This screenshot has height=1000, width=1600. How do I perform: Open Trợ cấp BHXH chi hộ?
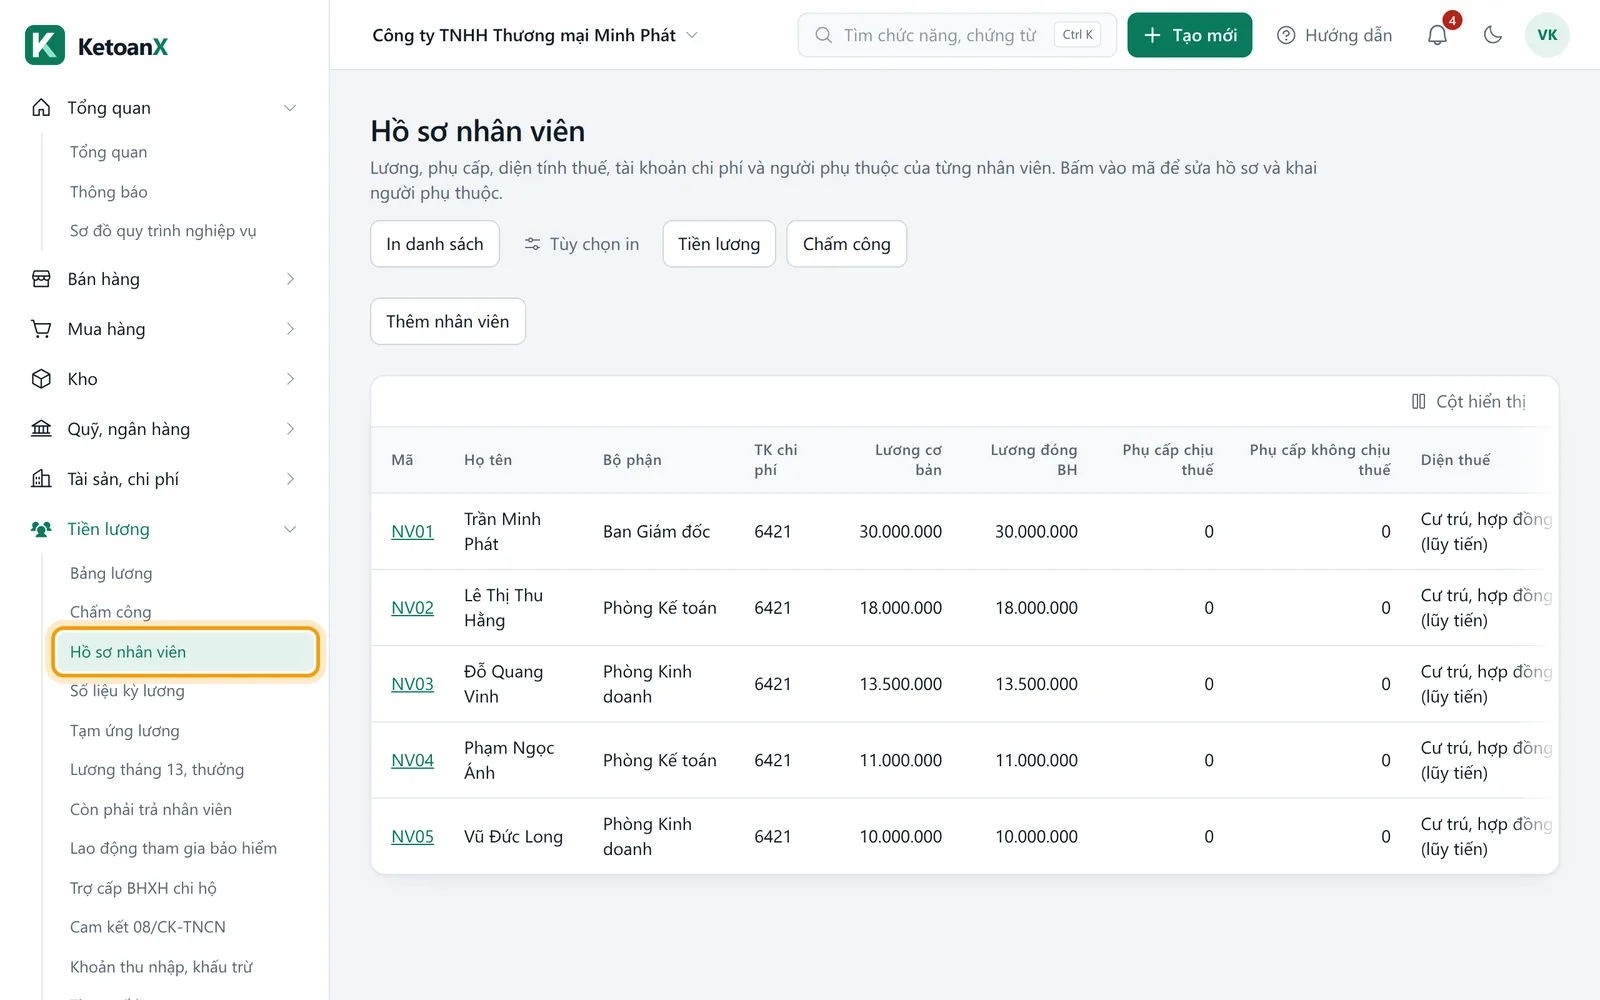pos(143,888)
